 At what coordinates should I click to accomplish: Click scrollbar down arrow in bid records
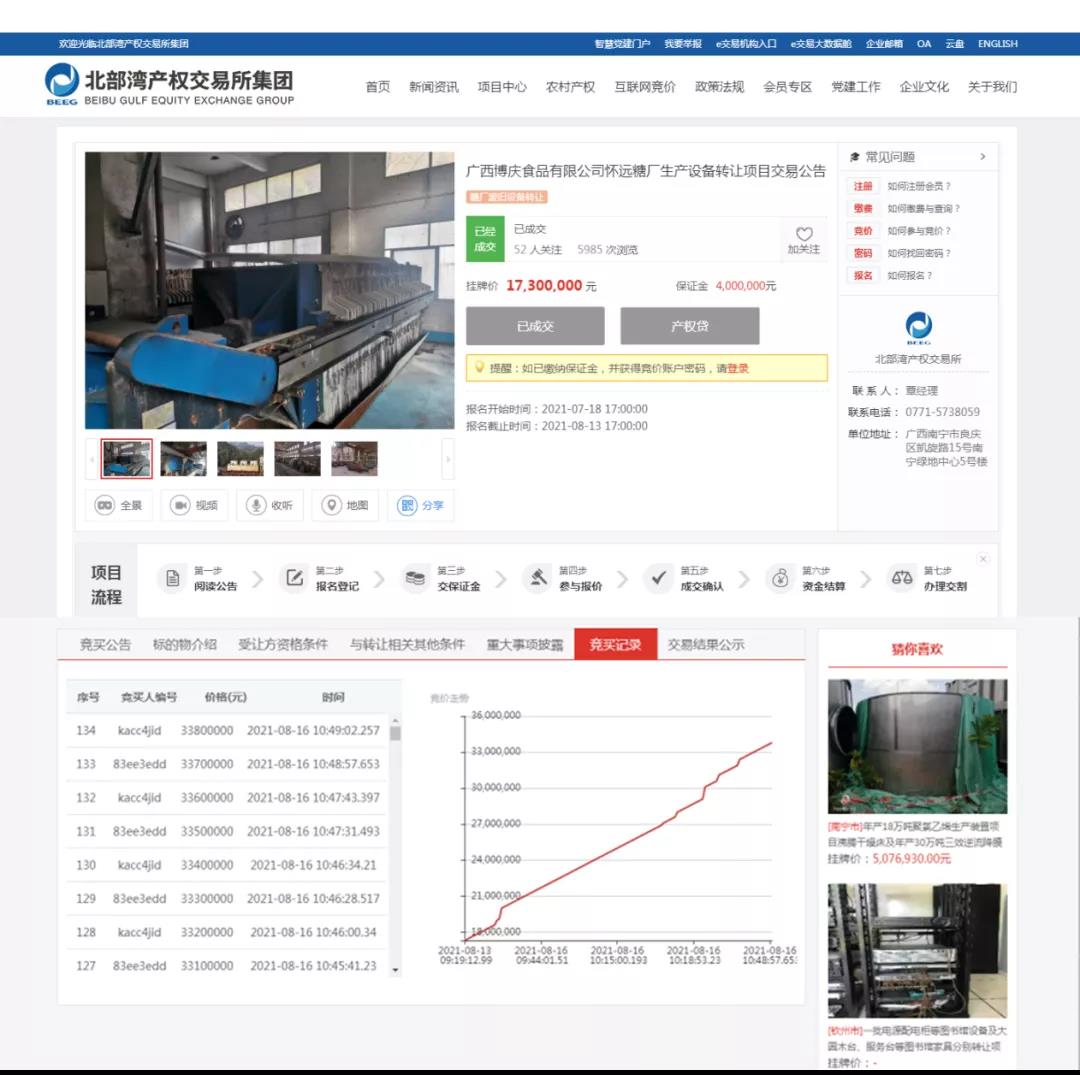pos(395,970)
